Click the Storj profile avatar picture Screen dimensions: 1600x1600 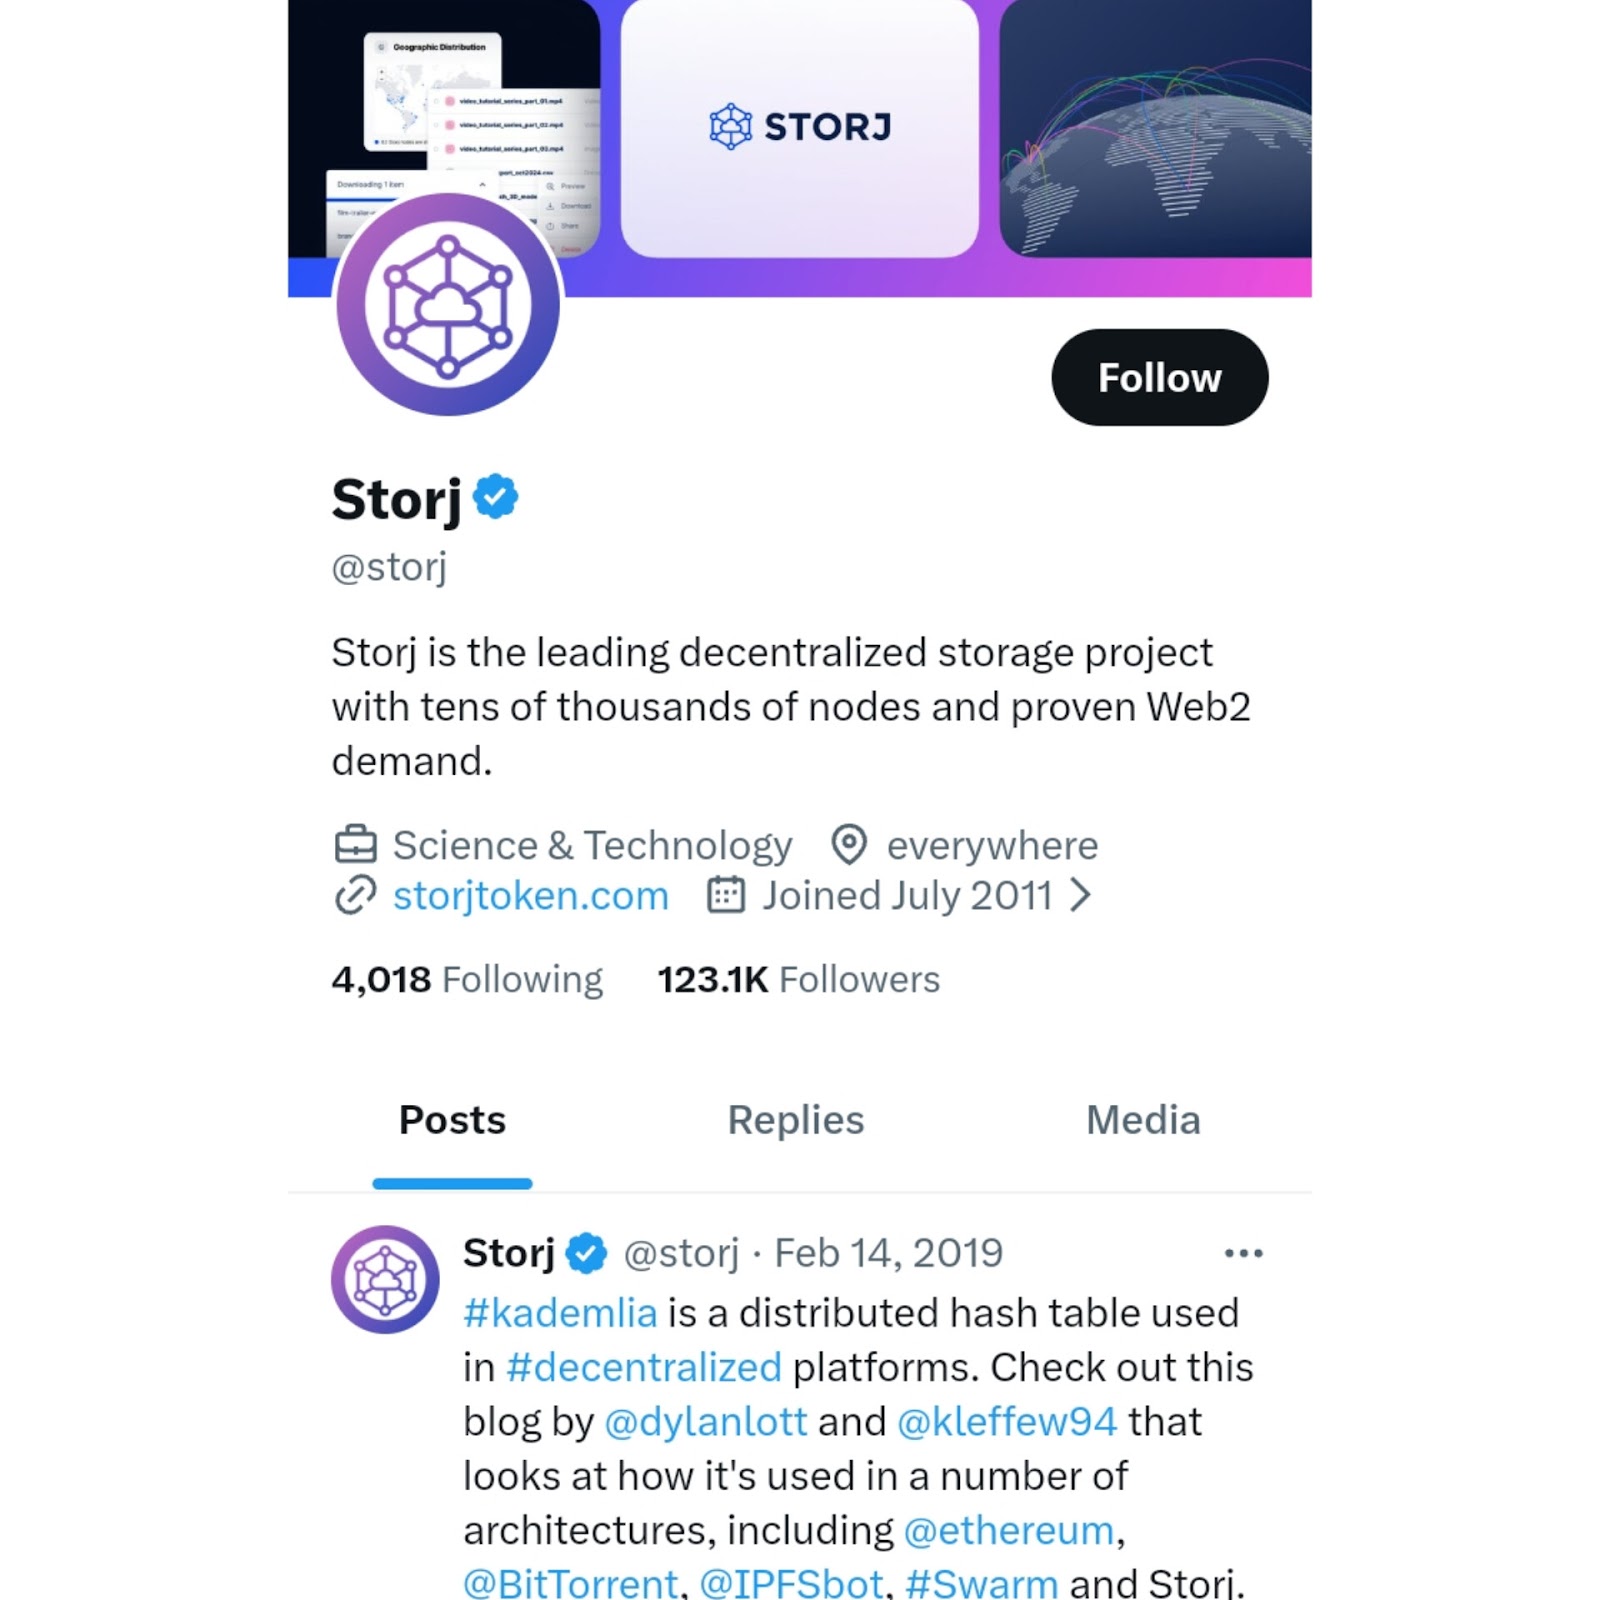[x=448, y=303]
